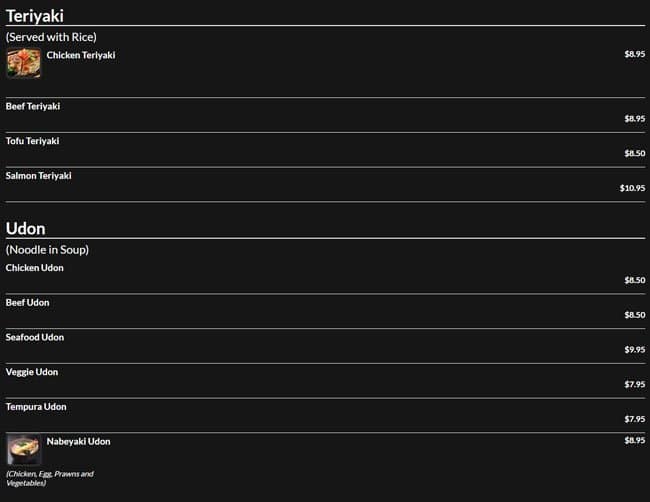650x502 pixels.
Task: Click the $10.95 Salmon Teriyaki price
Action: [632, 188]
